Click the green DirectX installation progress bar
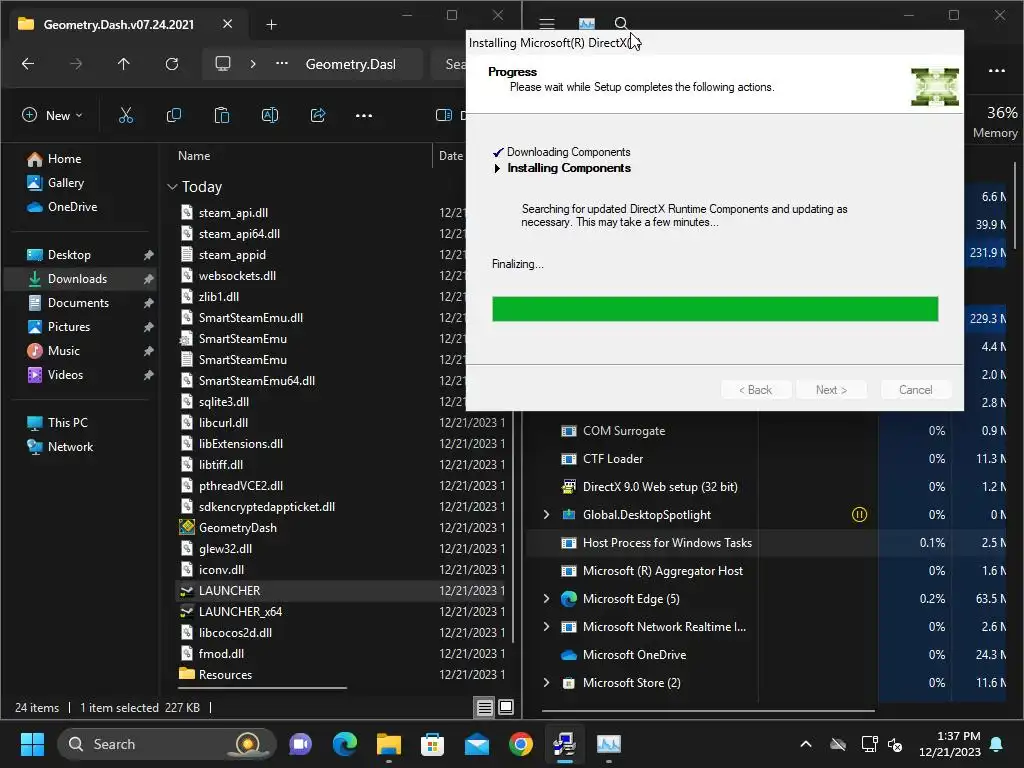This screenshot has height=768, width=1024. (715, 309)
